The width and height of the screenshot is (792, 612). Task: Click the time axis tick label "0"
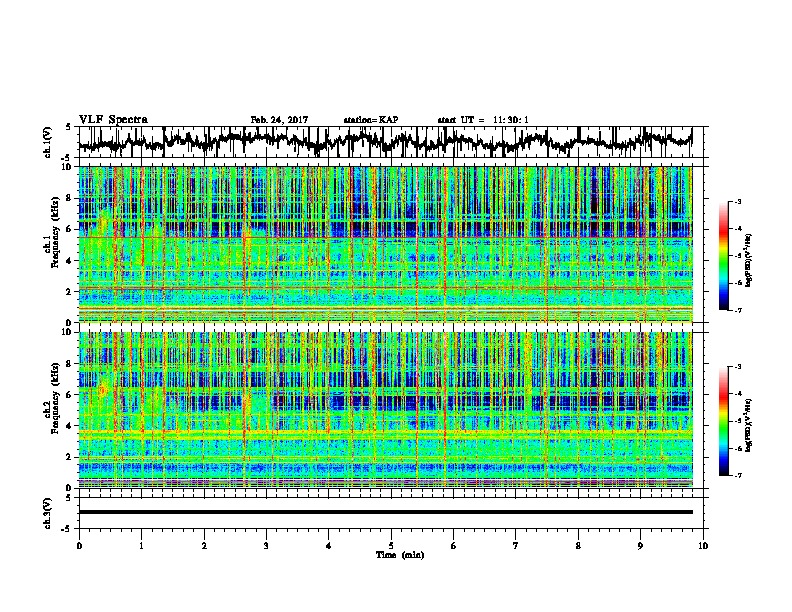click(79, 546)
